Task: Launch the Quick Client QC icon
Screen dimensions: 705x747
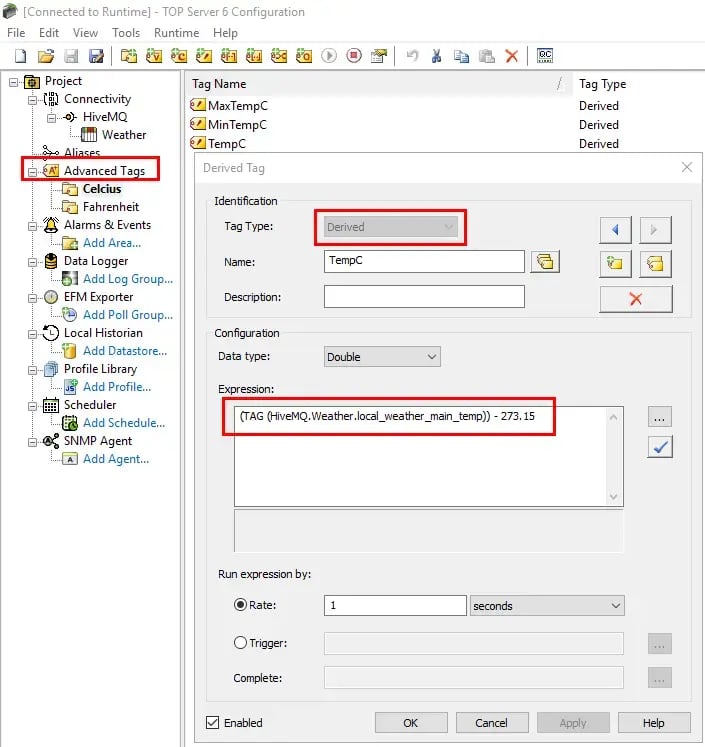Action: pyautogui.click(x=545, y=56)
